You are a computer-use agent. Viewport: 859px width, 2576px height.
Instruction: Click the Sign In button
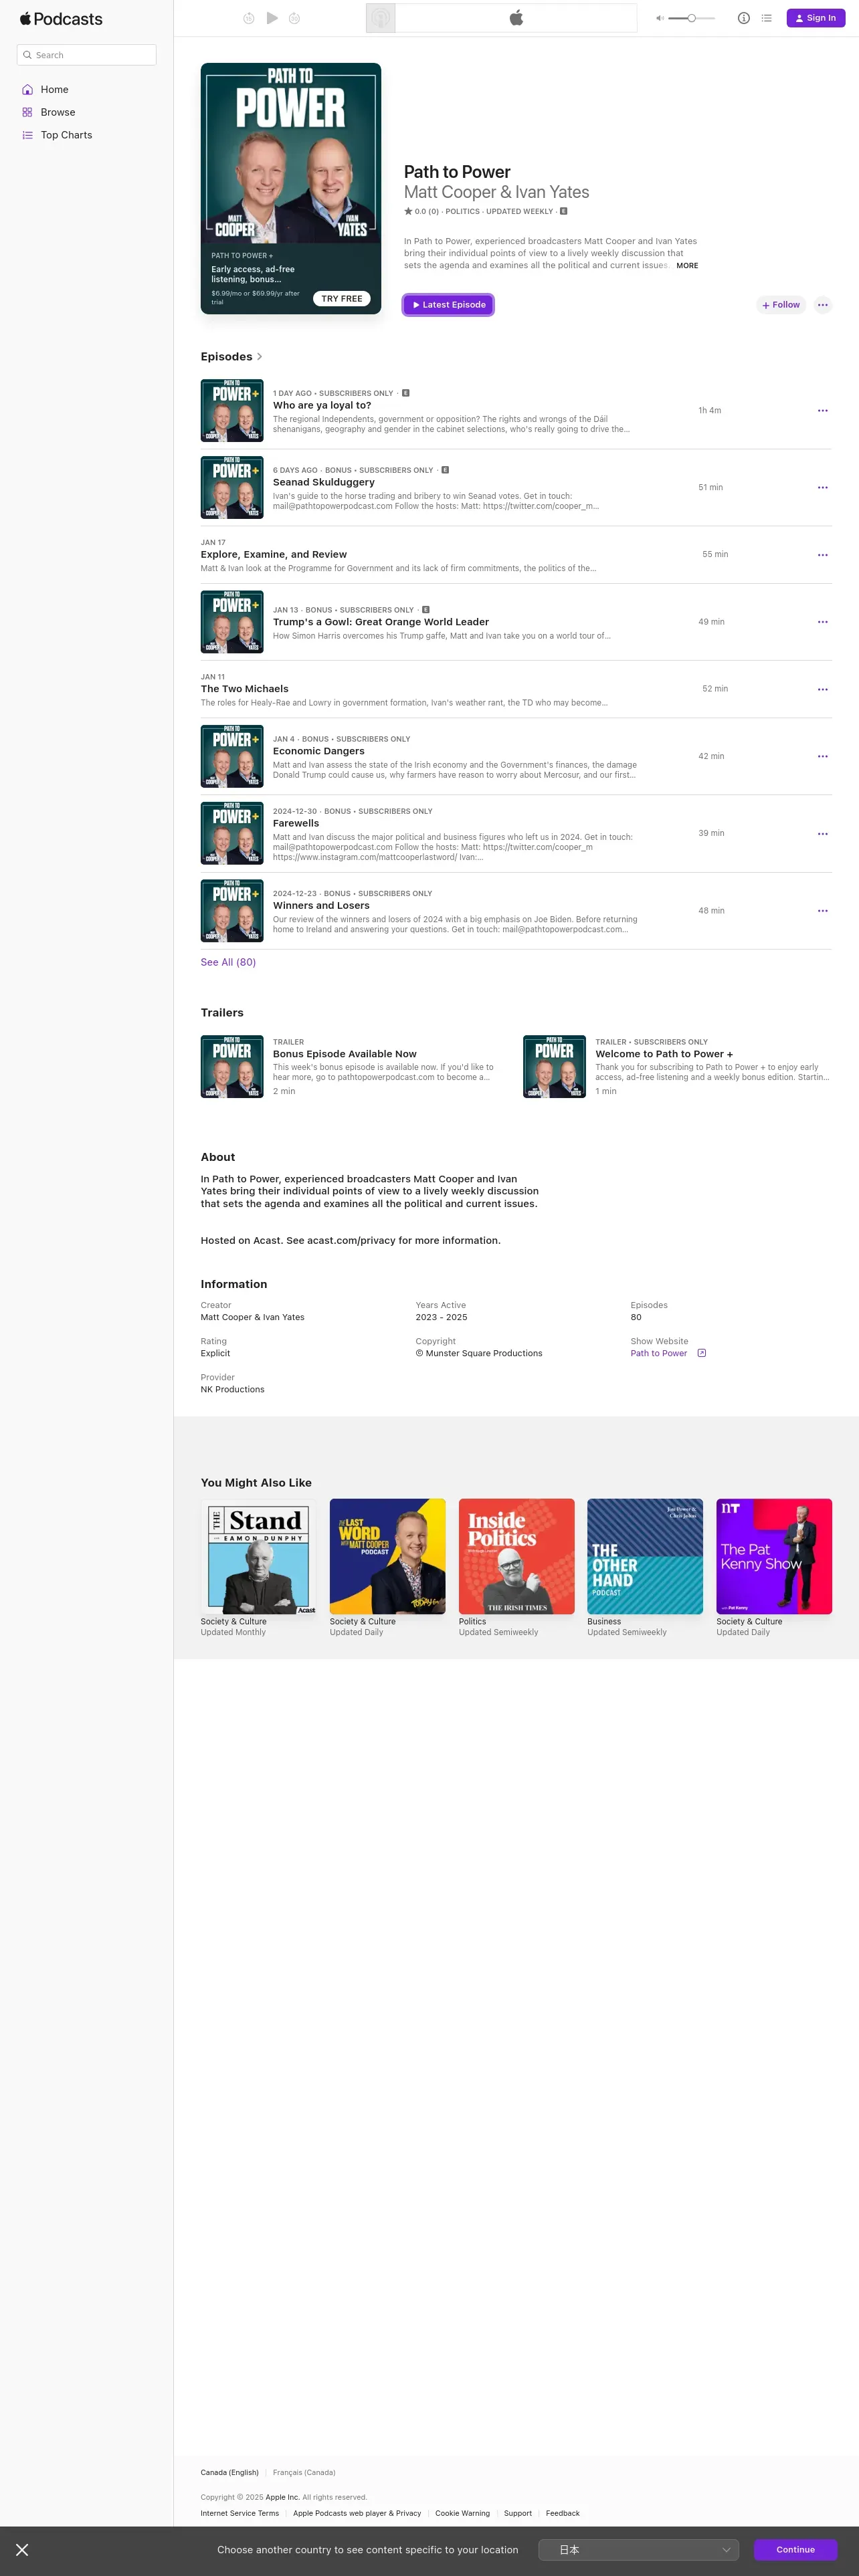pos(816,18)
